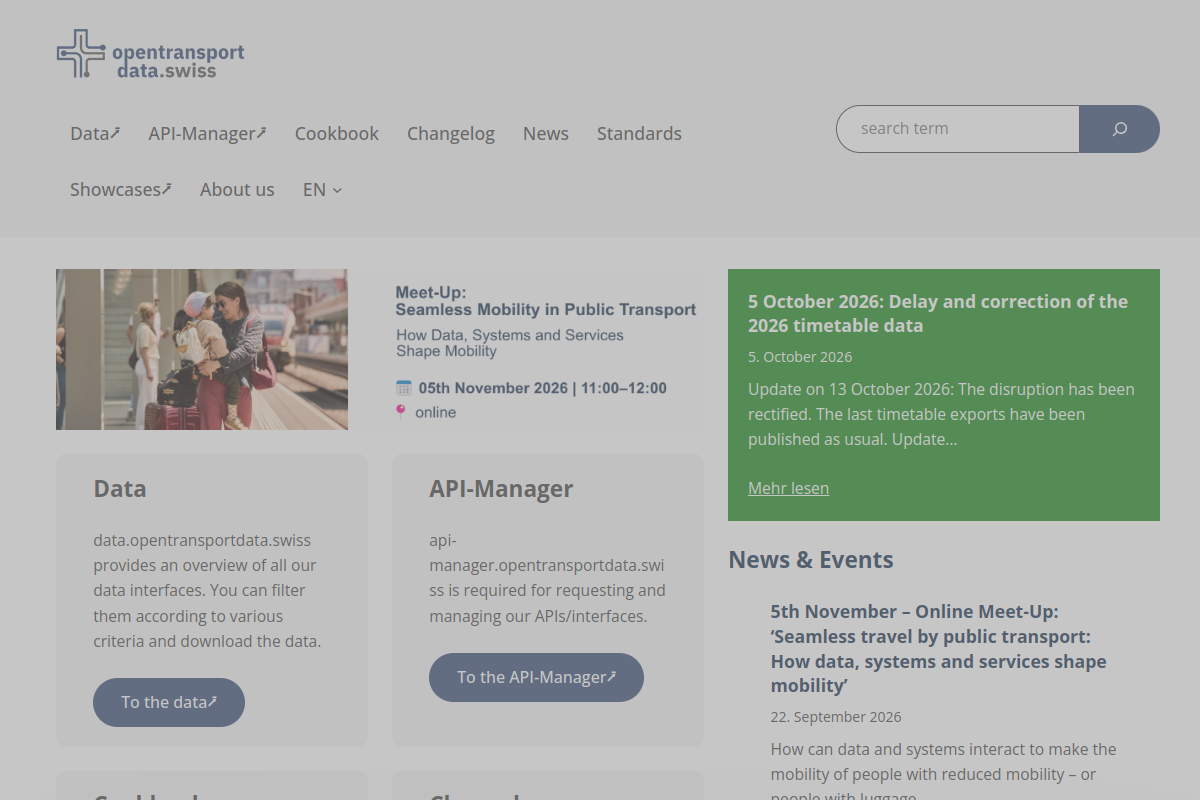The image size is (1200, 800).
Task: Go to the Cookbook page
Action: pyautogui.click(x=337, y=133)
